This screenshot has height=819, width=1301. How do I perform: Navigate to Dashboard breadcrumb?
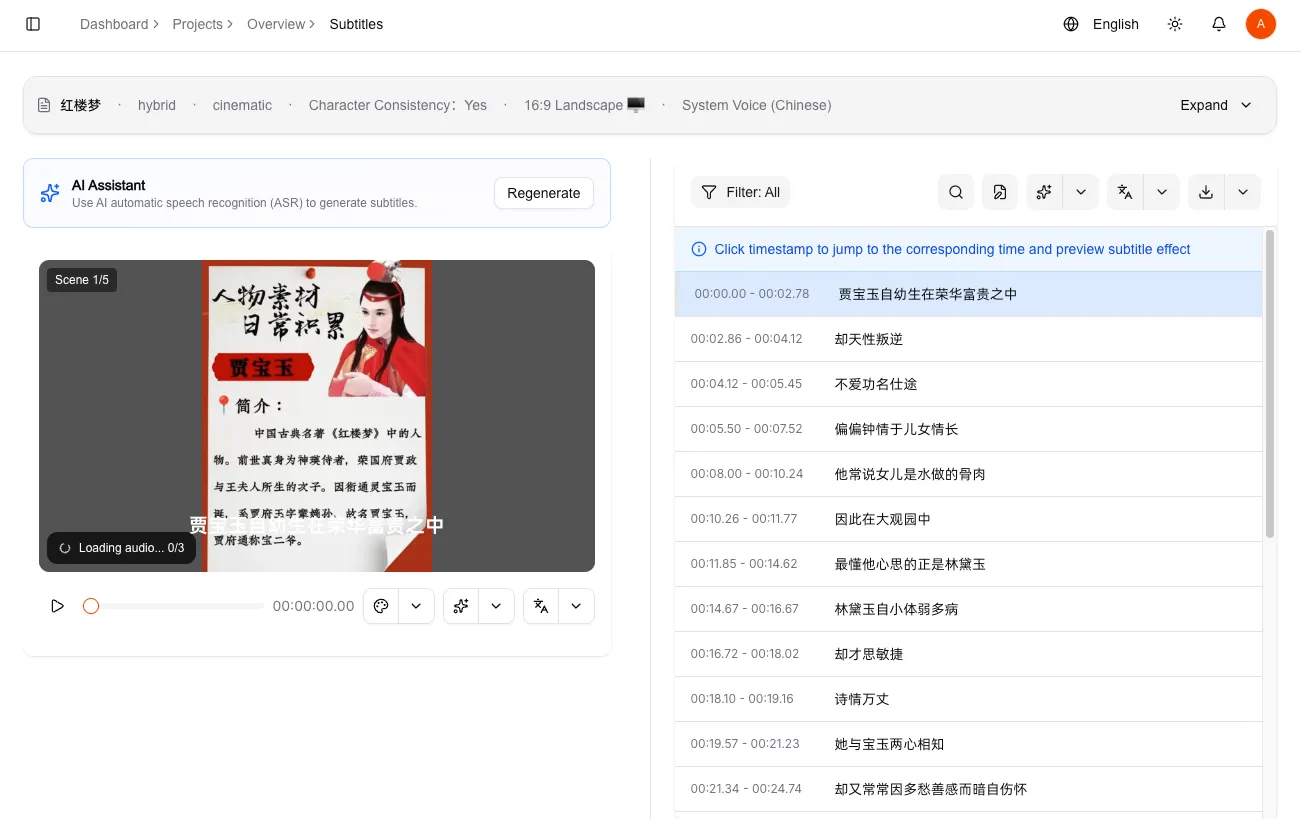coord(113,24)
